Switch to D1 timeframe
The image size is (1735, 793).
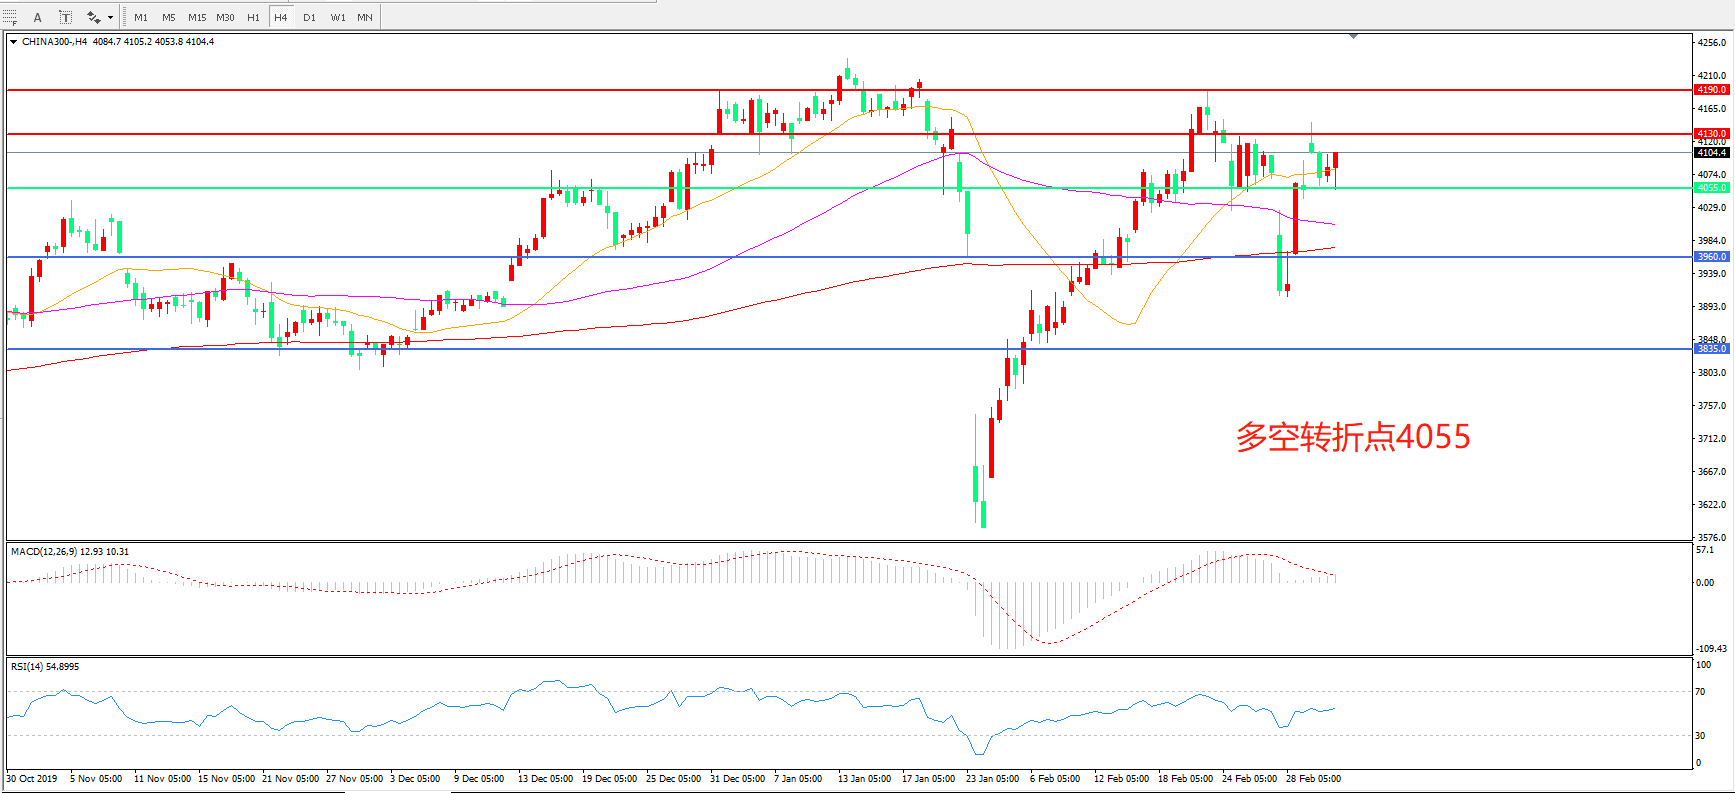[x=309, y=17]
